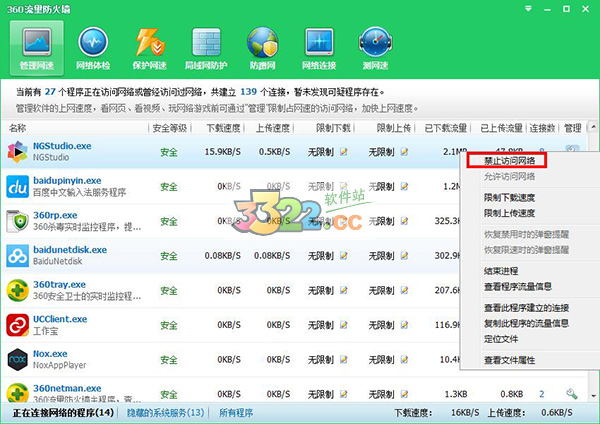The width and height of the screenshot is (600, 424).
Task: Open baidunetdisk.exe program name link
Action: click(70, 250)
